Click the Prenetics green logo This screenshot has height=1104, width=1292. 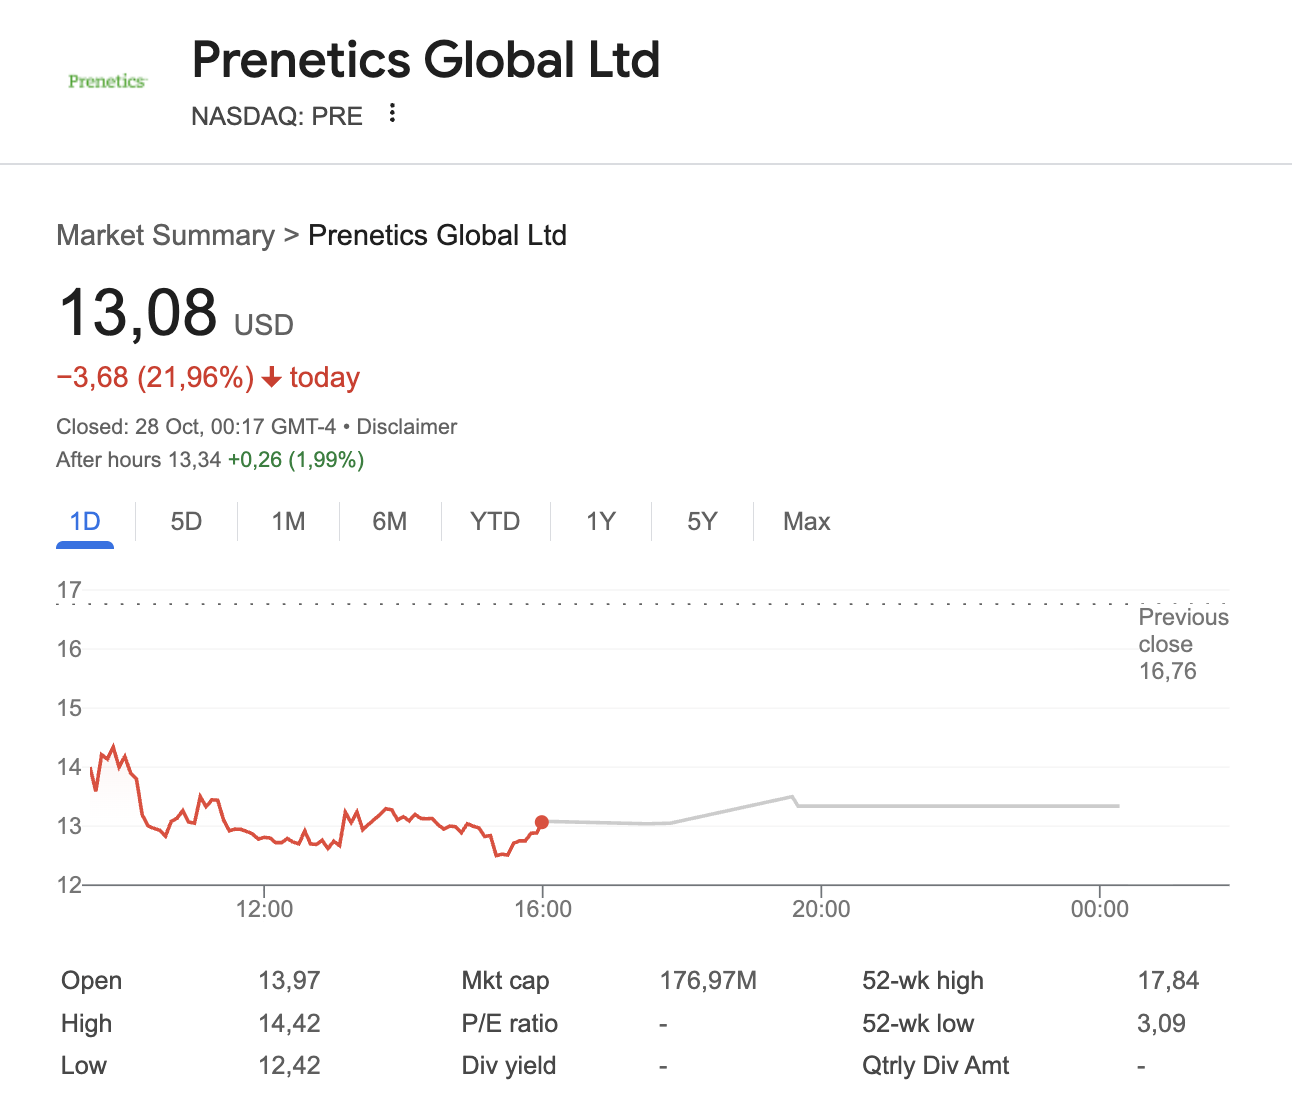(107, 81)
